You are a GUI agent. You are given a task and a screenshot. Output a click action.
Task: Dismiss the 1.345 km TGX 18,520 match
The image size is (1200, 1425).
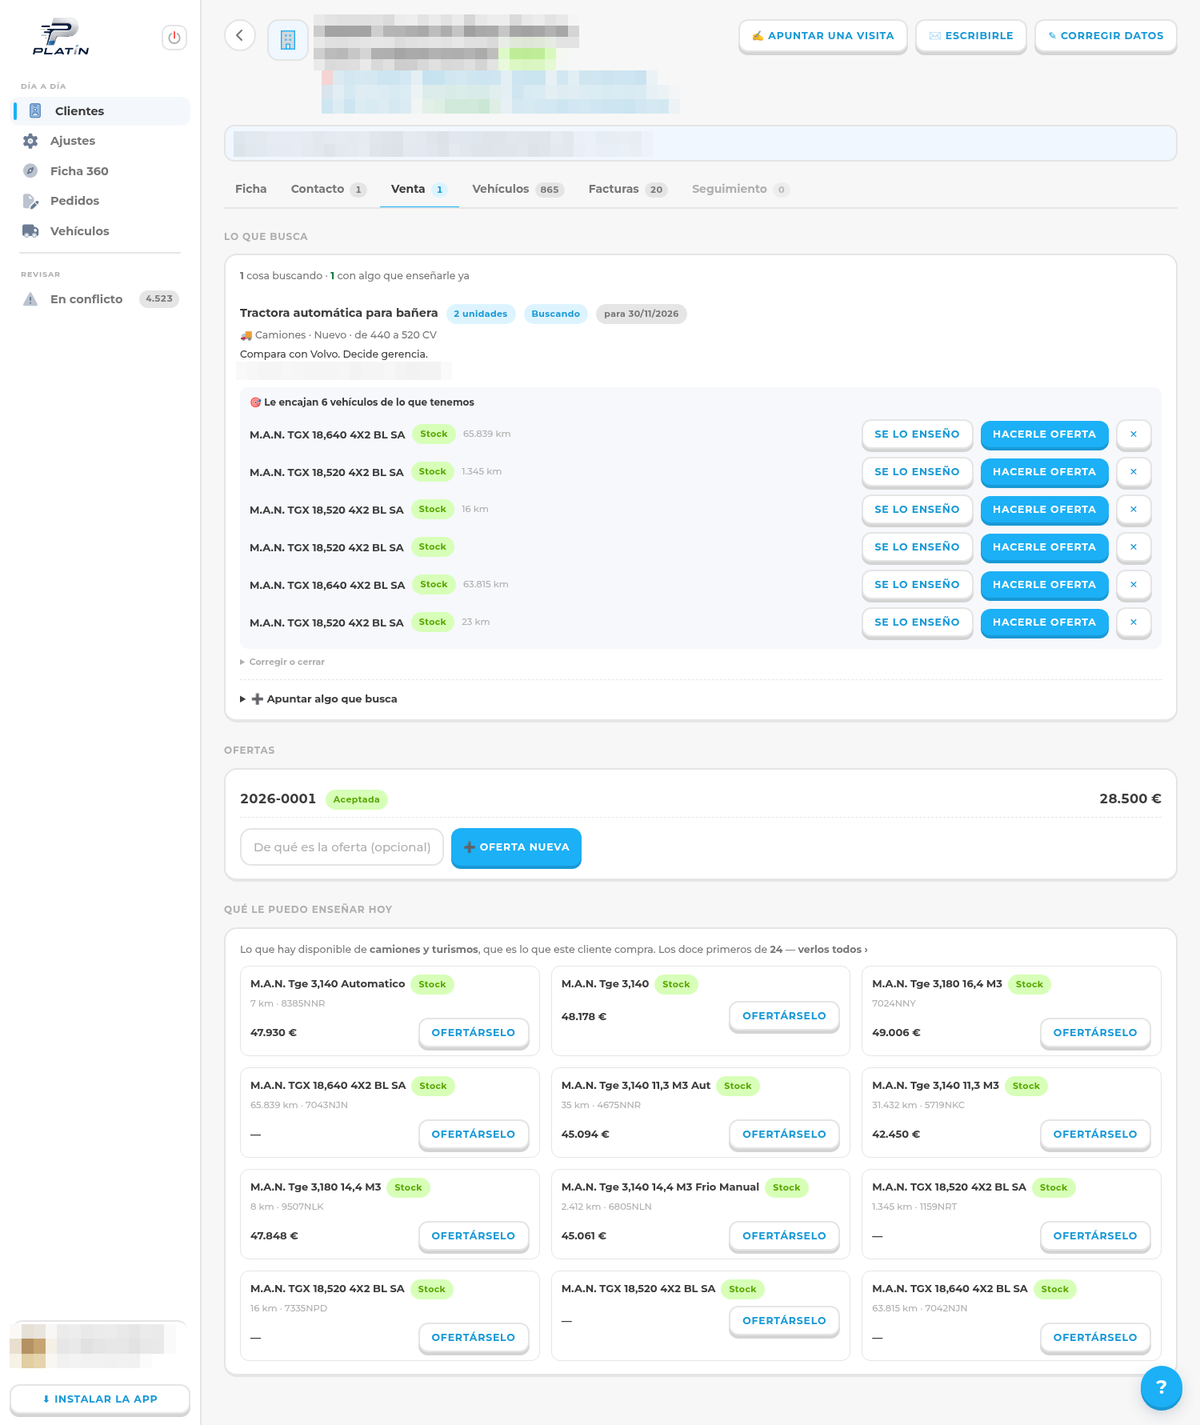pyautogui.click(x=1133, y=472)
